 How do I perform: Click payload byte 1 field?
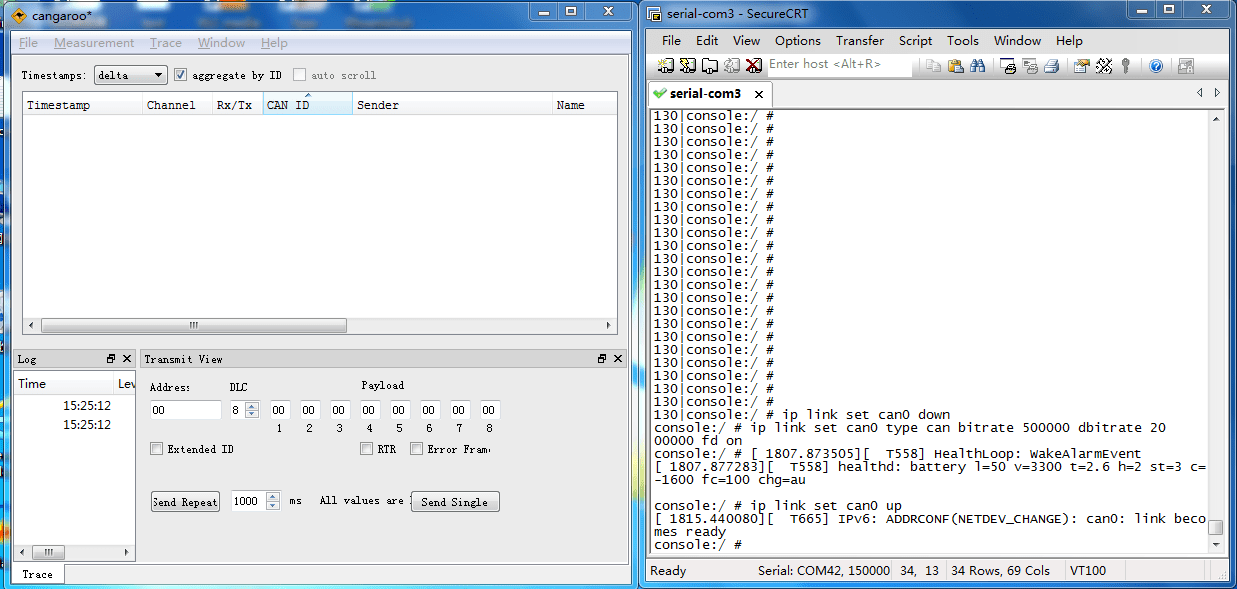pyautogui.click(x=280, y=410)
